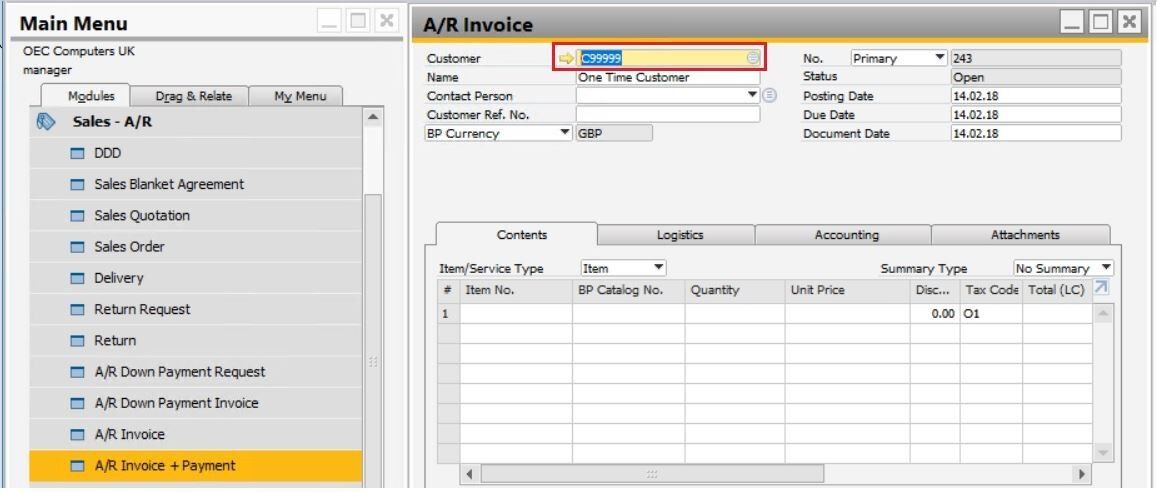Click the A/R Invoice entry icon
The width and height of the screenshot is (1157, 492).
click(x=77, y=434)
